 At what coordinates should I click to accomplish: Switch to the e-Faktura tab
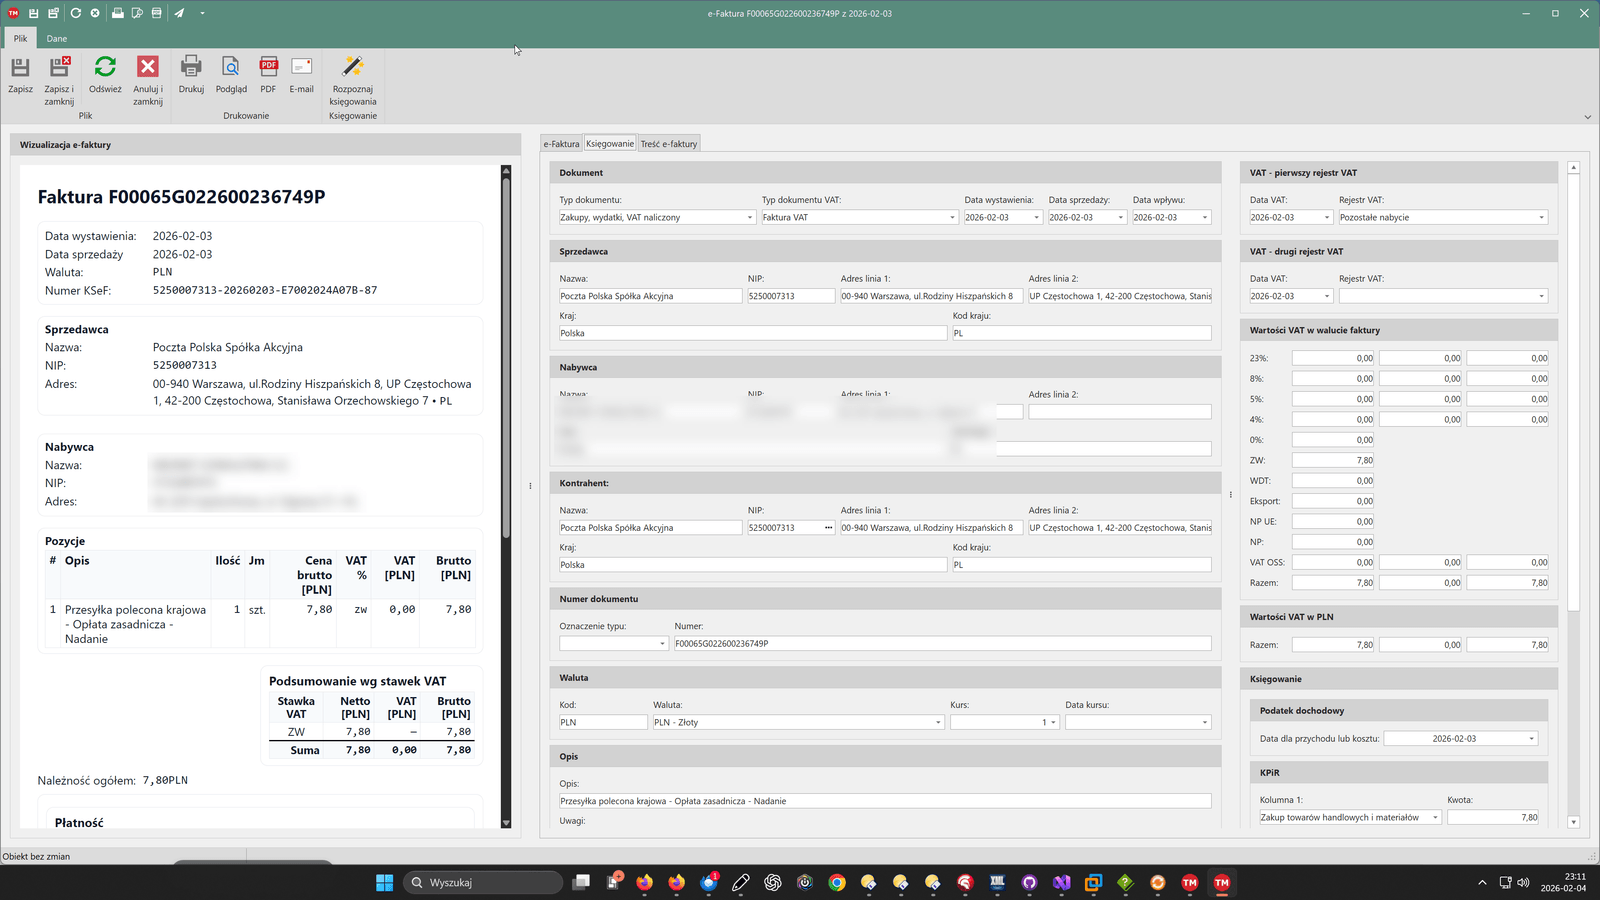561,144
